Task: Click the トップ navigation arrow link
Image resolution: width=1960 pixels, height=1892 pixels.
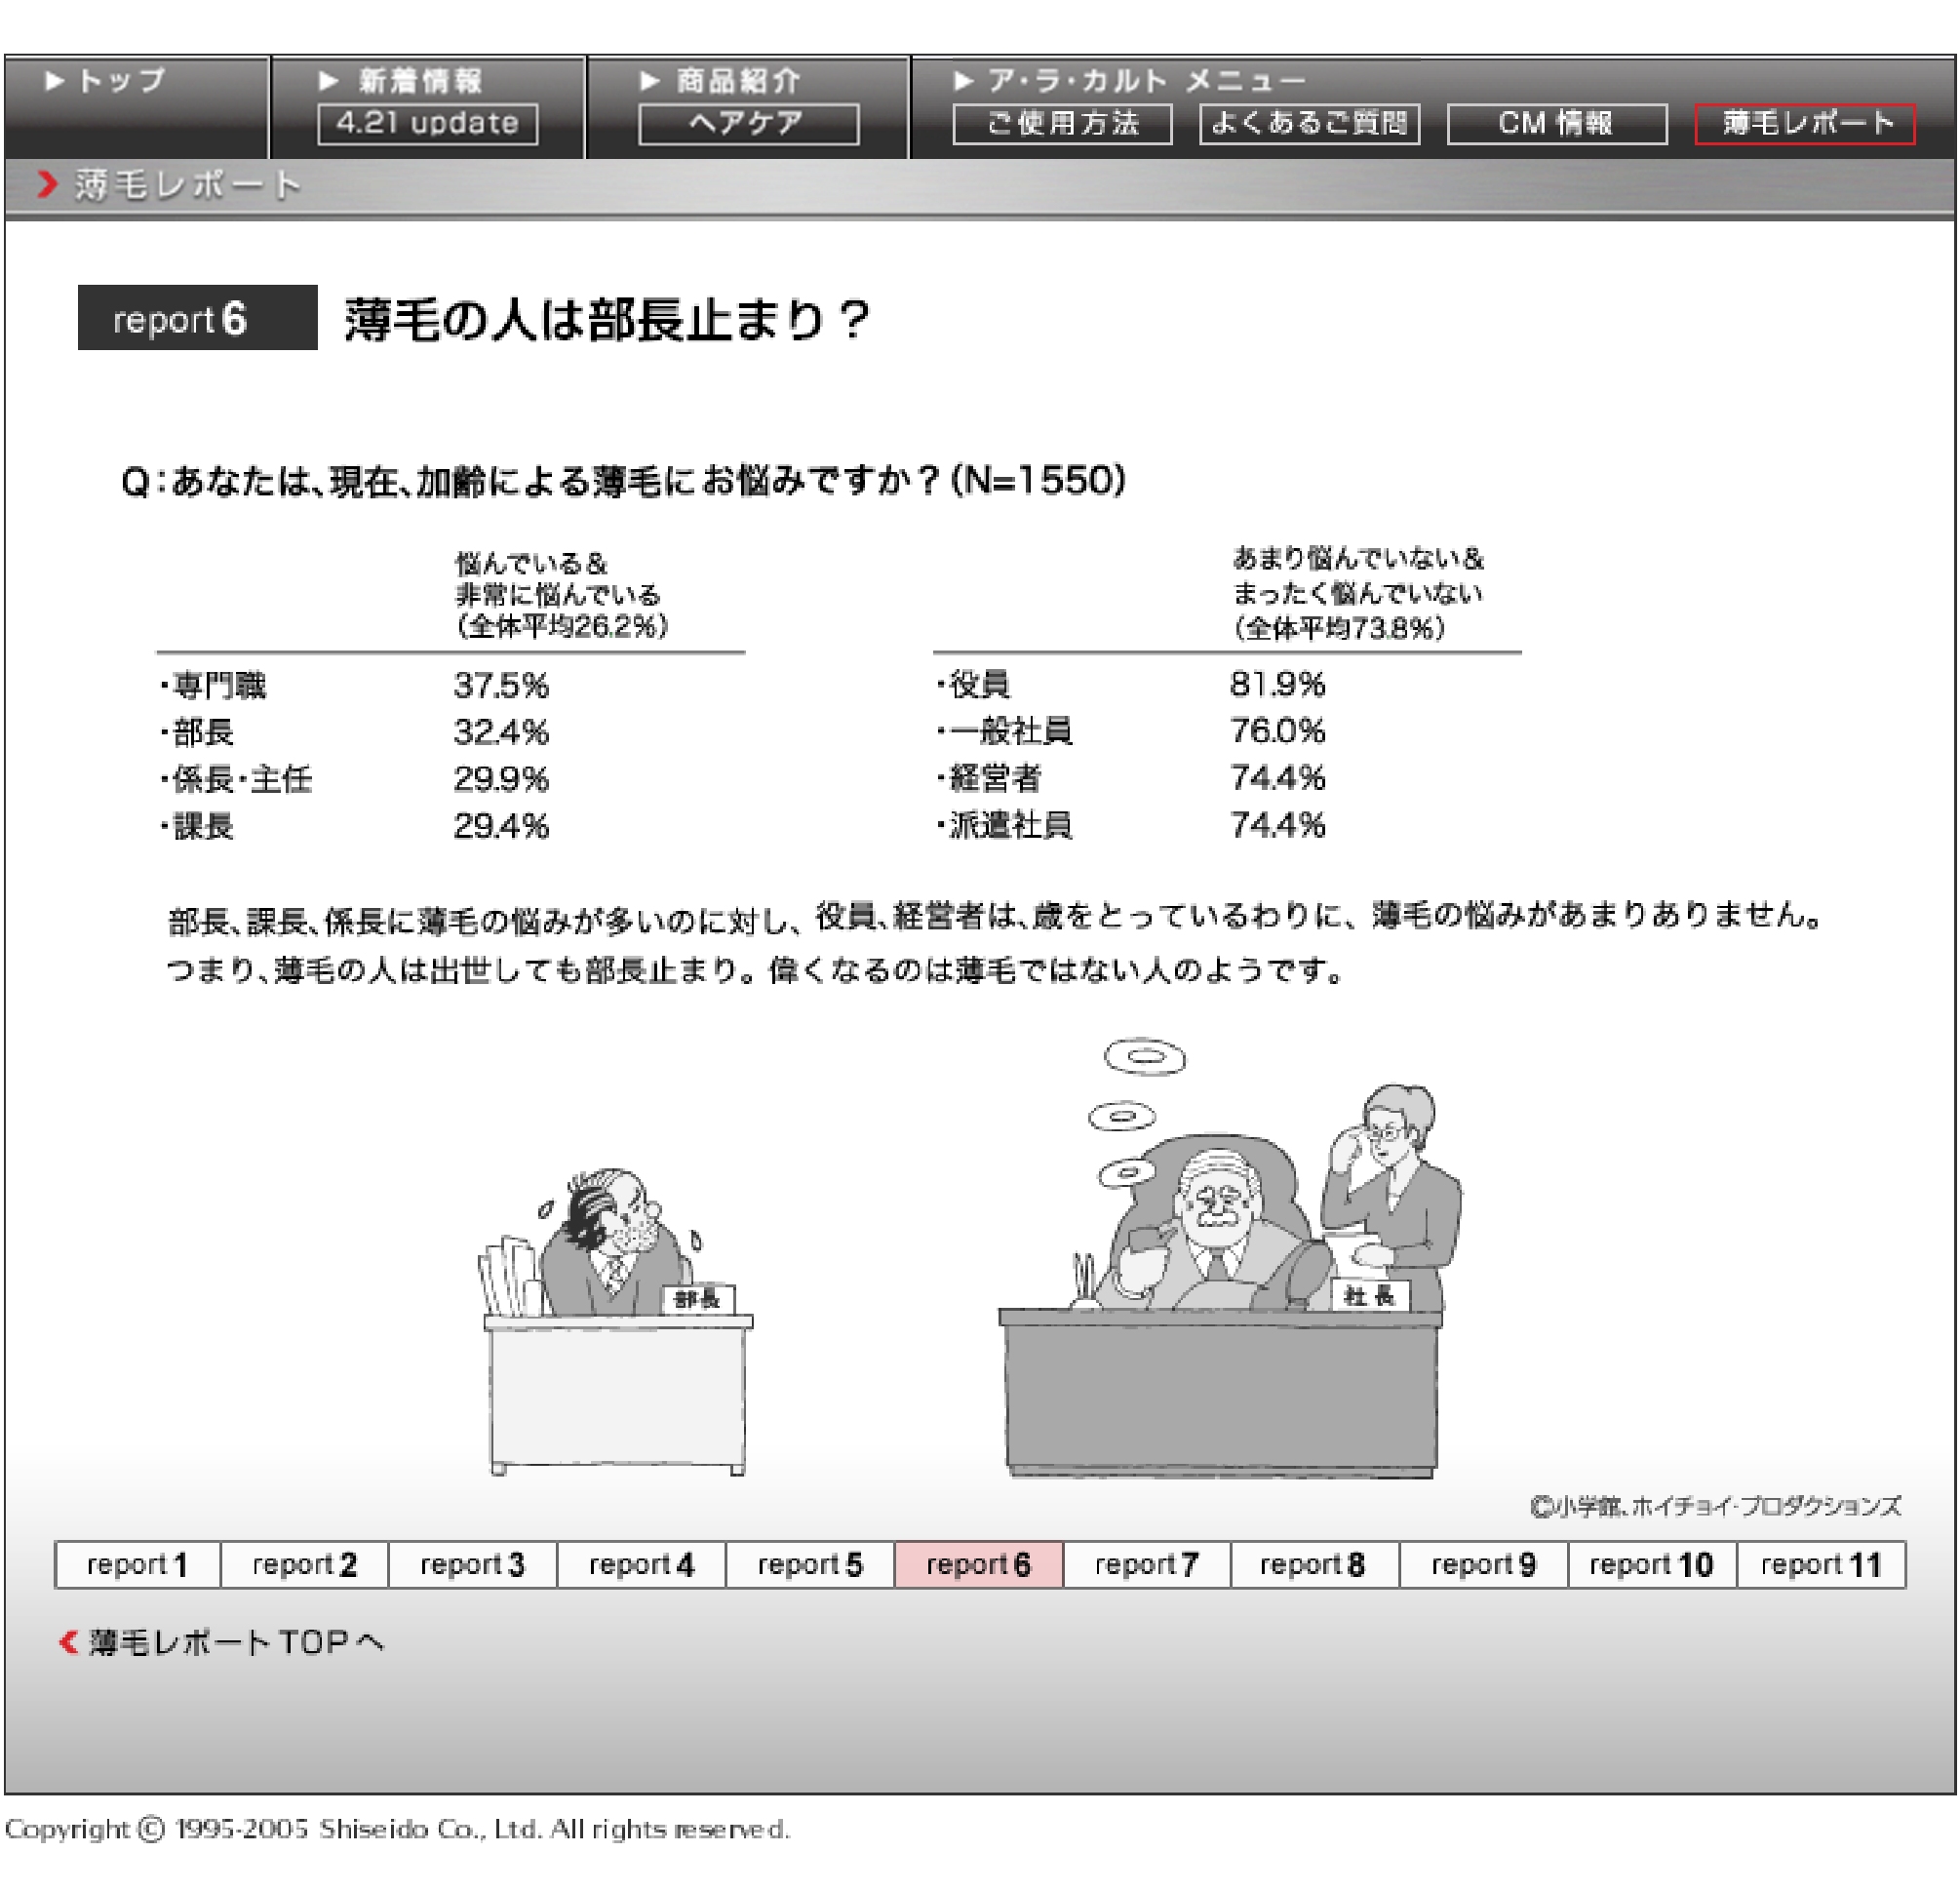Action: [105, 80]
